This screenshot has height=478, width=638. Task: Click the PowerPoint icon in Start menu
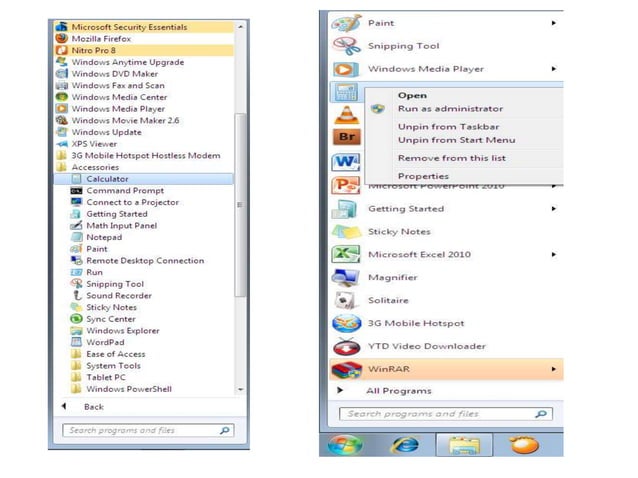pos(346,186)
